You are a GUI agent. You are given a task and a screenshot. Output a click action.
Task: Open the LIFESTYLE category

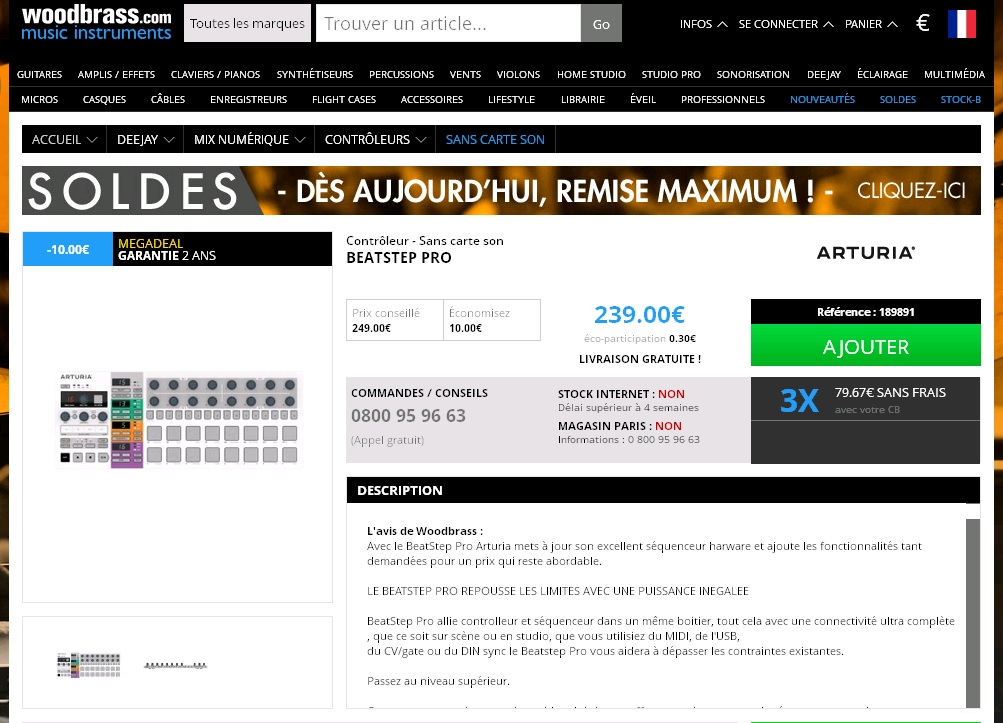click(511, 99)
